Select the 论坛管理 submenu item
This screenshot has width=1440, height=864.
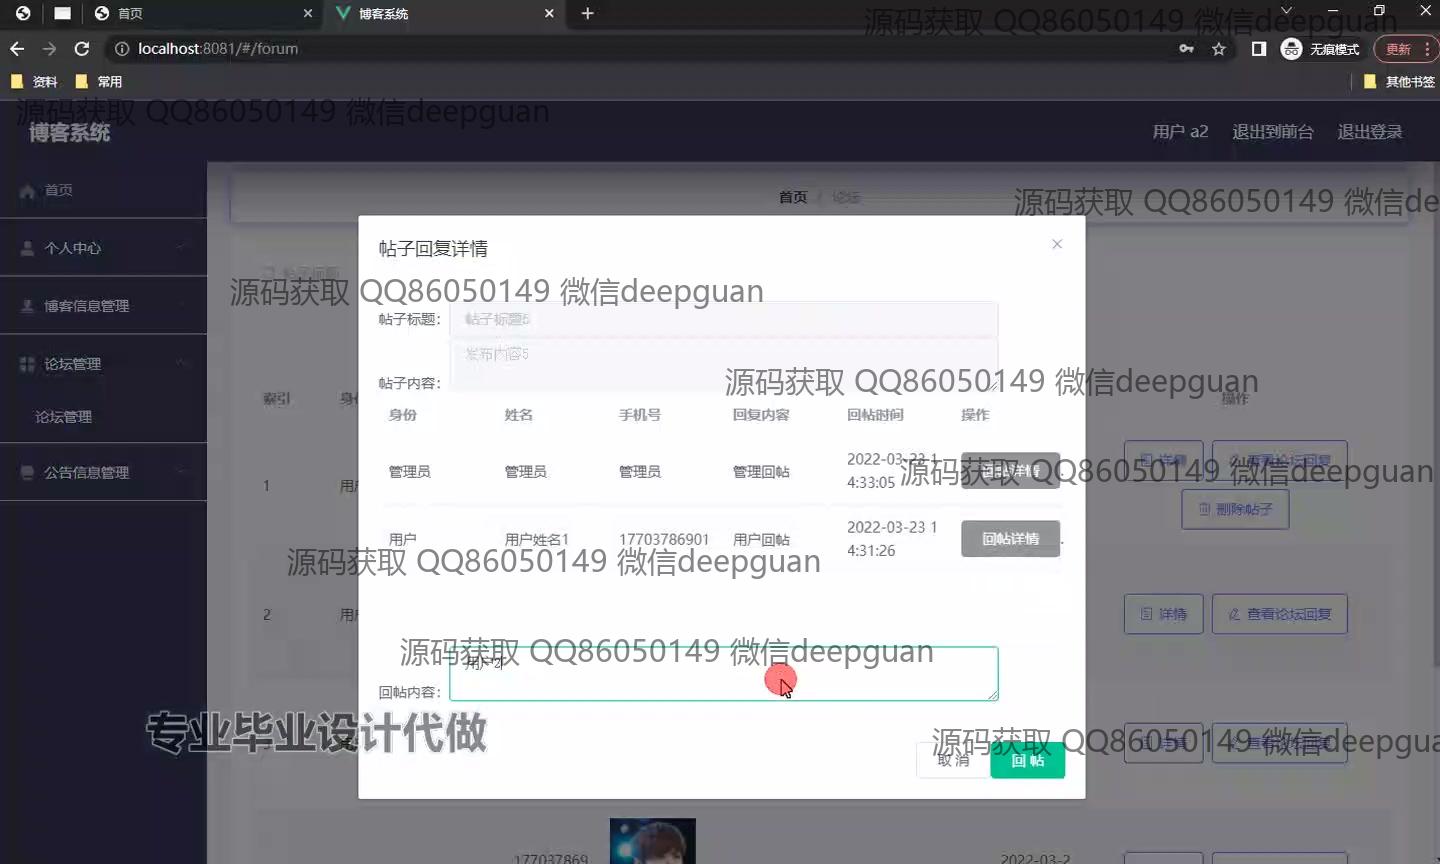(x=103, y=417)
